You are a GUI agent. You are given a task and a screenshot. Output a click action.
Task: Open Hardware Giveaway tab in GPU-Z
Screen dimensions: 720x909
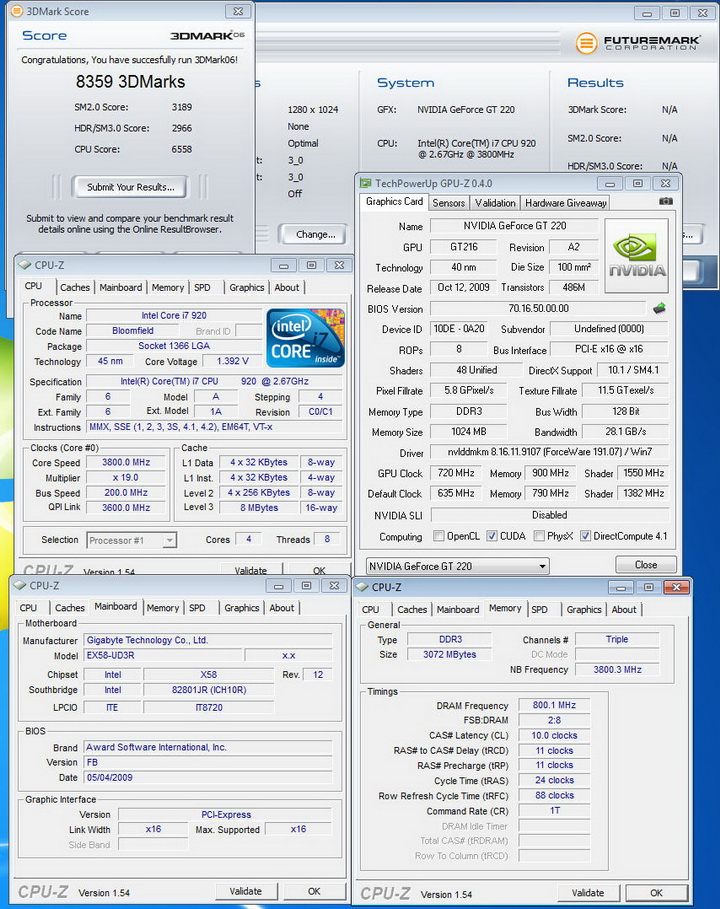pos(566,203)
